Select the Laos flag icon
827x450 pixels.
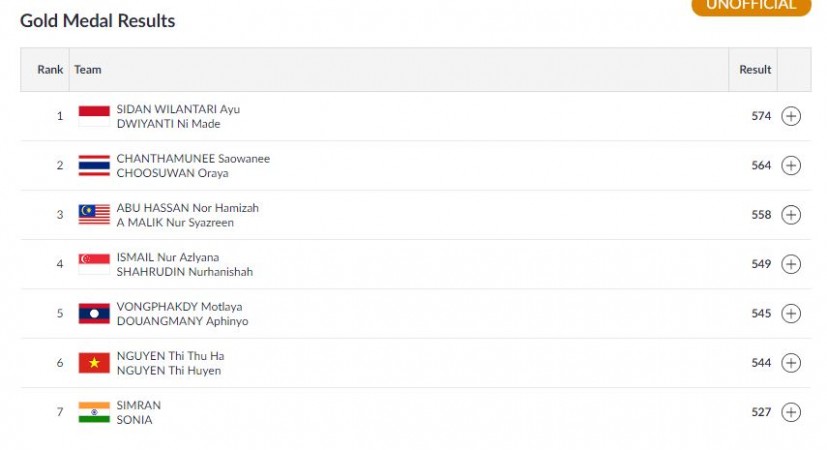tap(94, 313)
